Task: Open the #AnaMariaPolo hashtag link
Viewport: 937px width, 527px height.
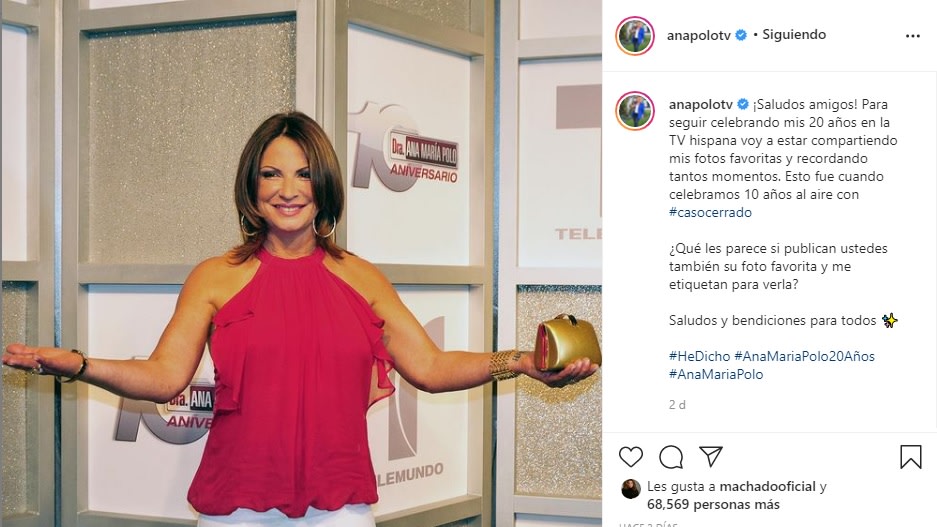Action: pos(716,374)
